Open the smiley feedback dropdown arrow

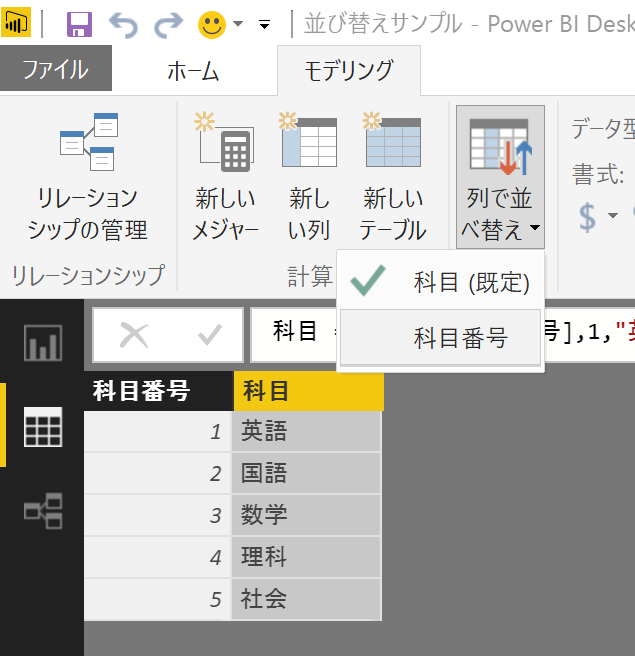[238, 24]
